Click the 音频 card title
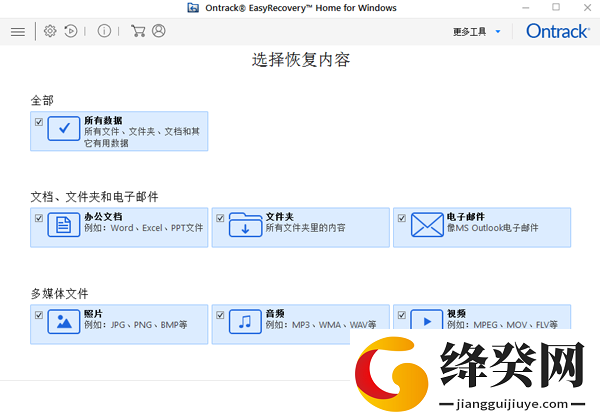 click(x=275, y=314)
